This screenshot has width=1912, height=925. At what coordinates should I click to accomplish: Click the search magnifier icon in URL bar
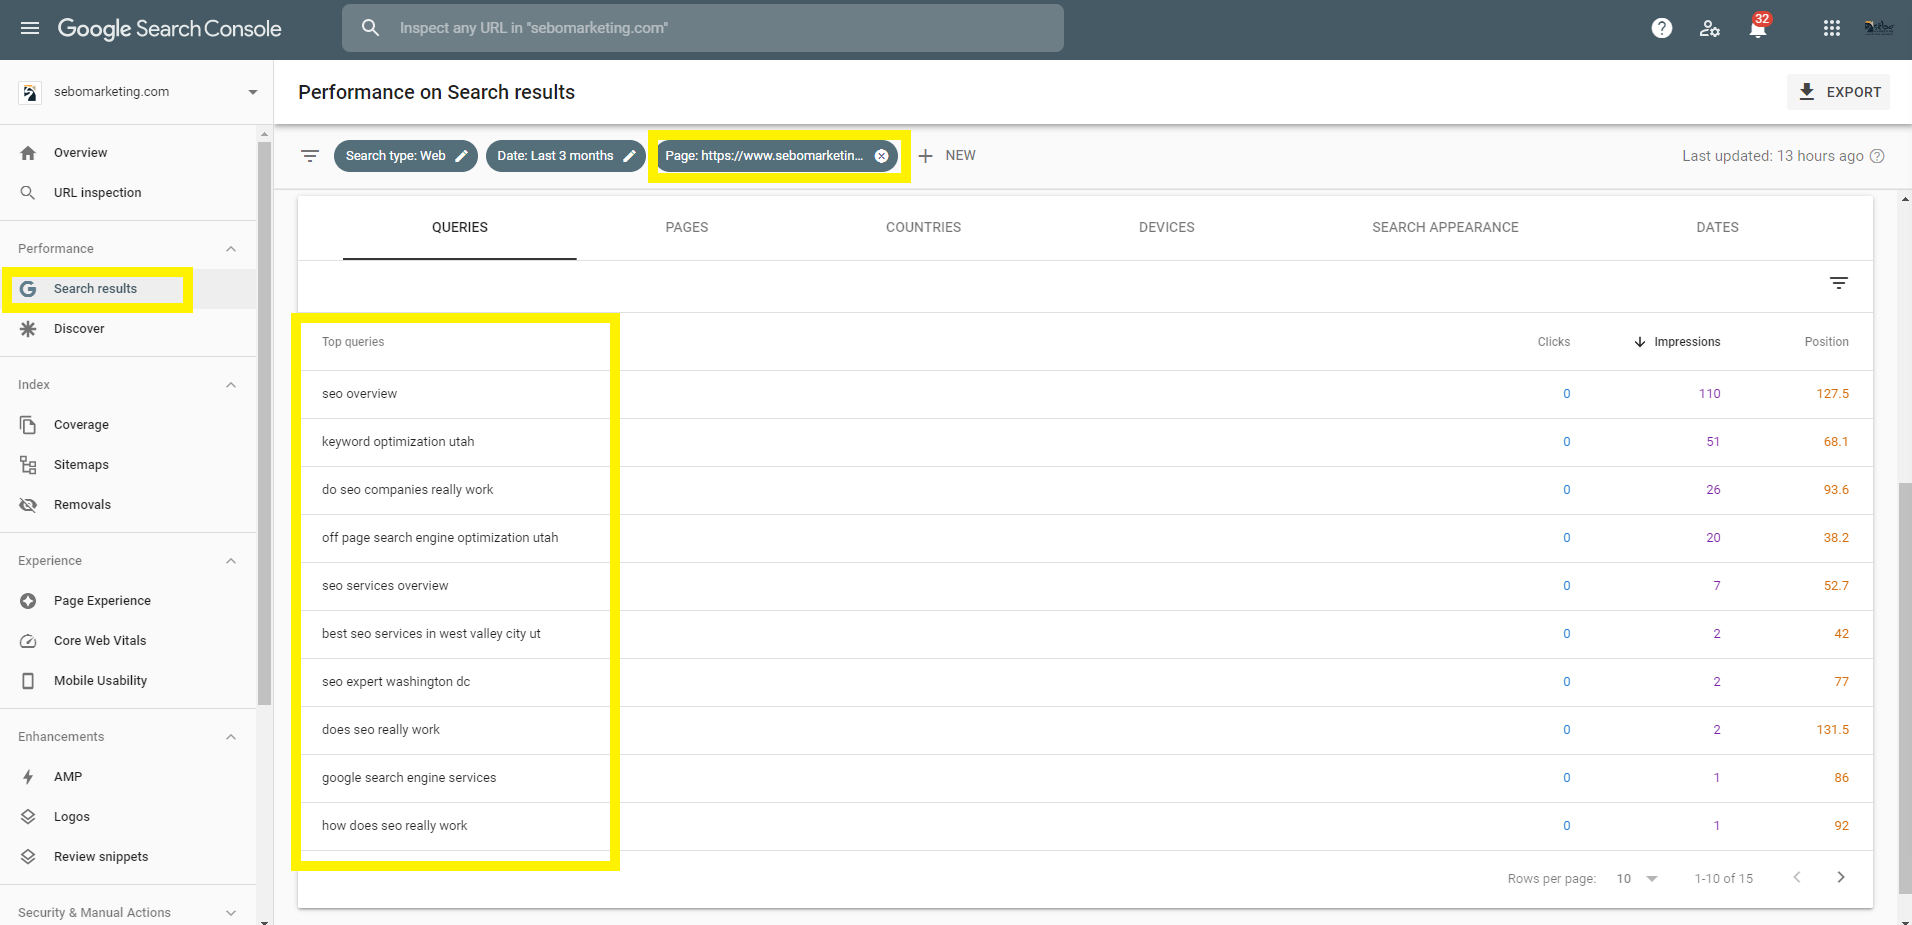click(371, 28)
